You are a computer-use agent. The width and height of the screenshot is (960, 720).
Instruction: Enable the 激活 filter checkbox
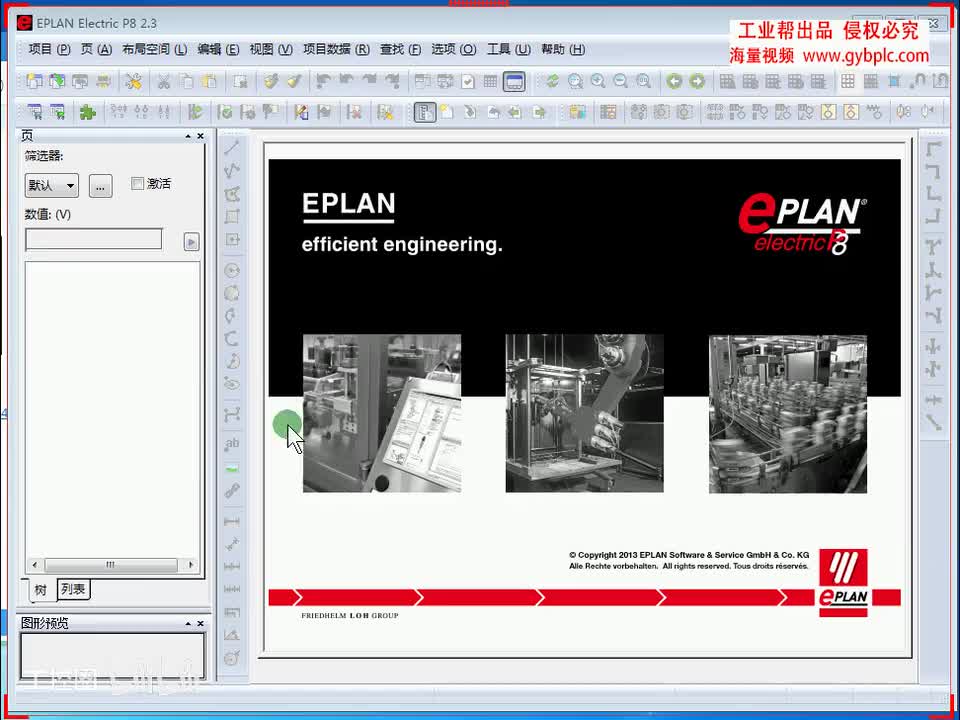coord(138,184)
